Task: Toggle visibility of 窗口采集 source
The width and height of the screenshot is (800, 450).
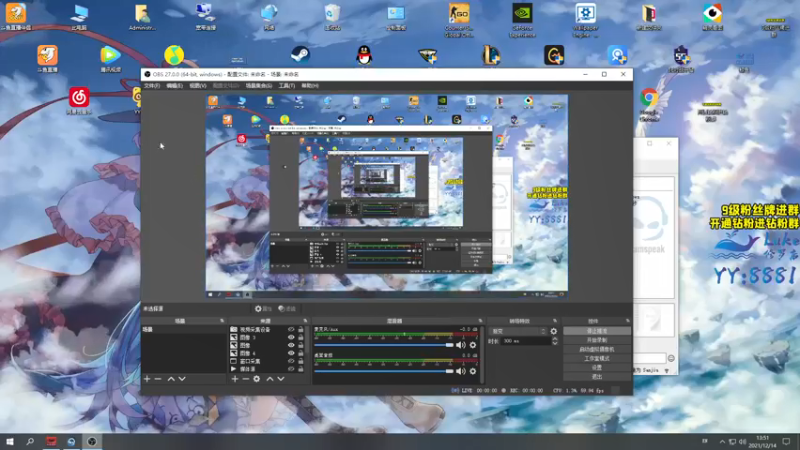Action: [291, 361]
